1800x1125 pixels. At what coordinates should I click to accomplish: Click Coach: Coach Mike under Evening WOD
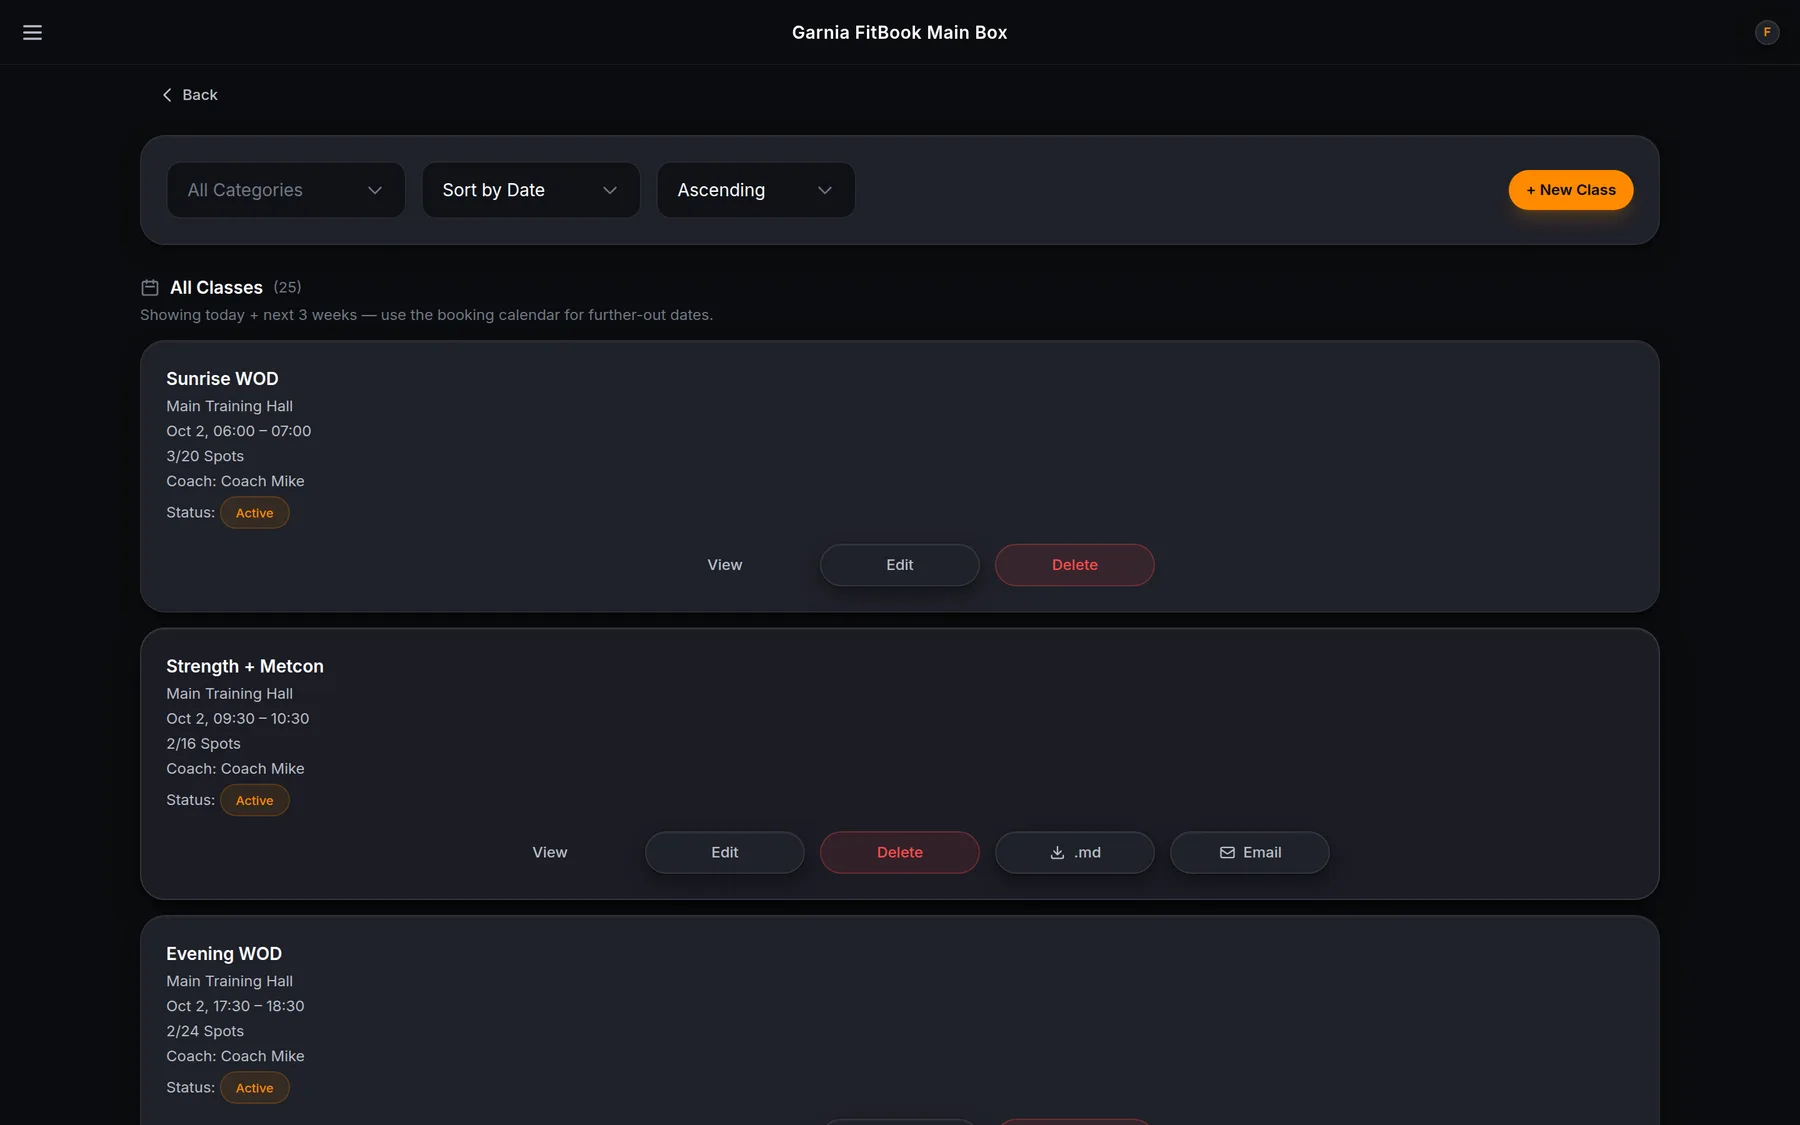[235, 1056]
